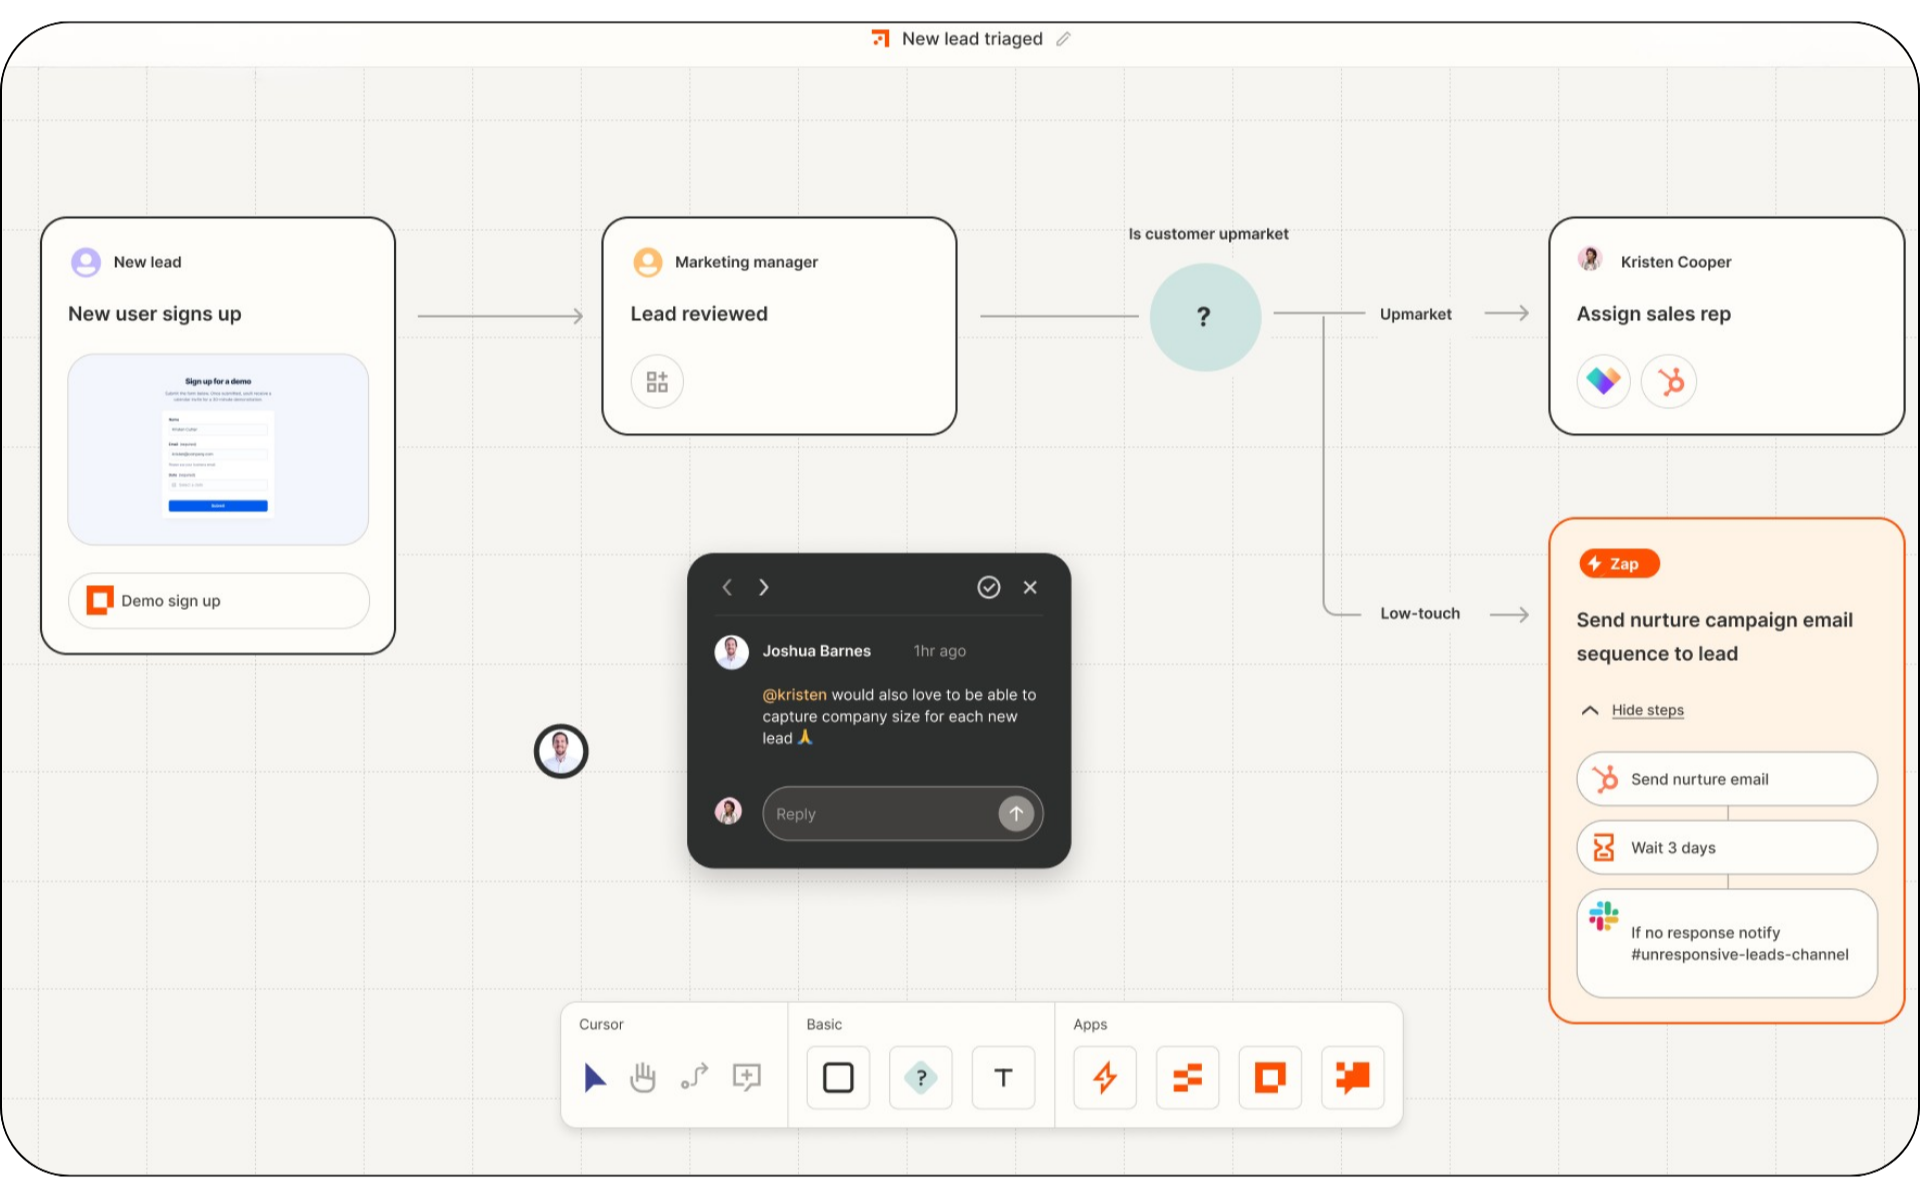1920x1199 pixels.
Task: Go to previous comment
Action: (727, 587)
